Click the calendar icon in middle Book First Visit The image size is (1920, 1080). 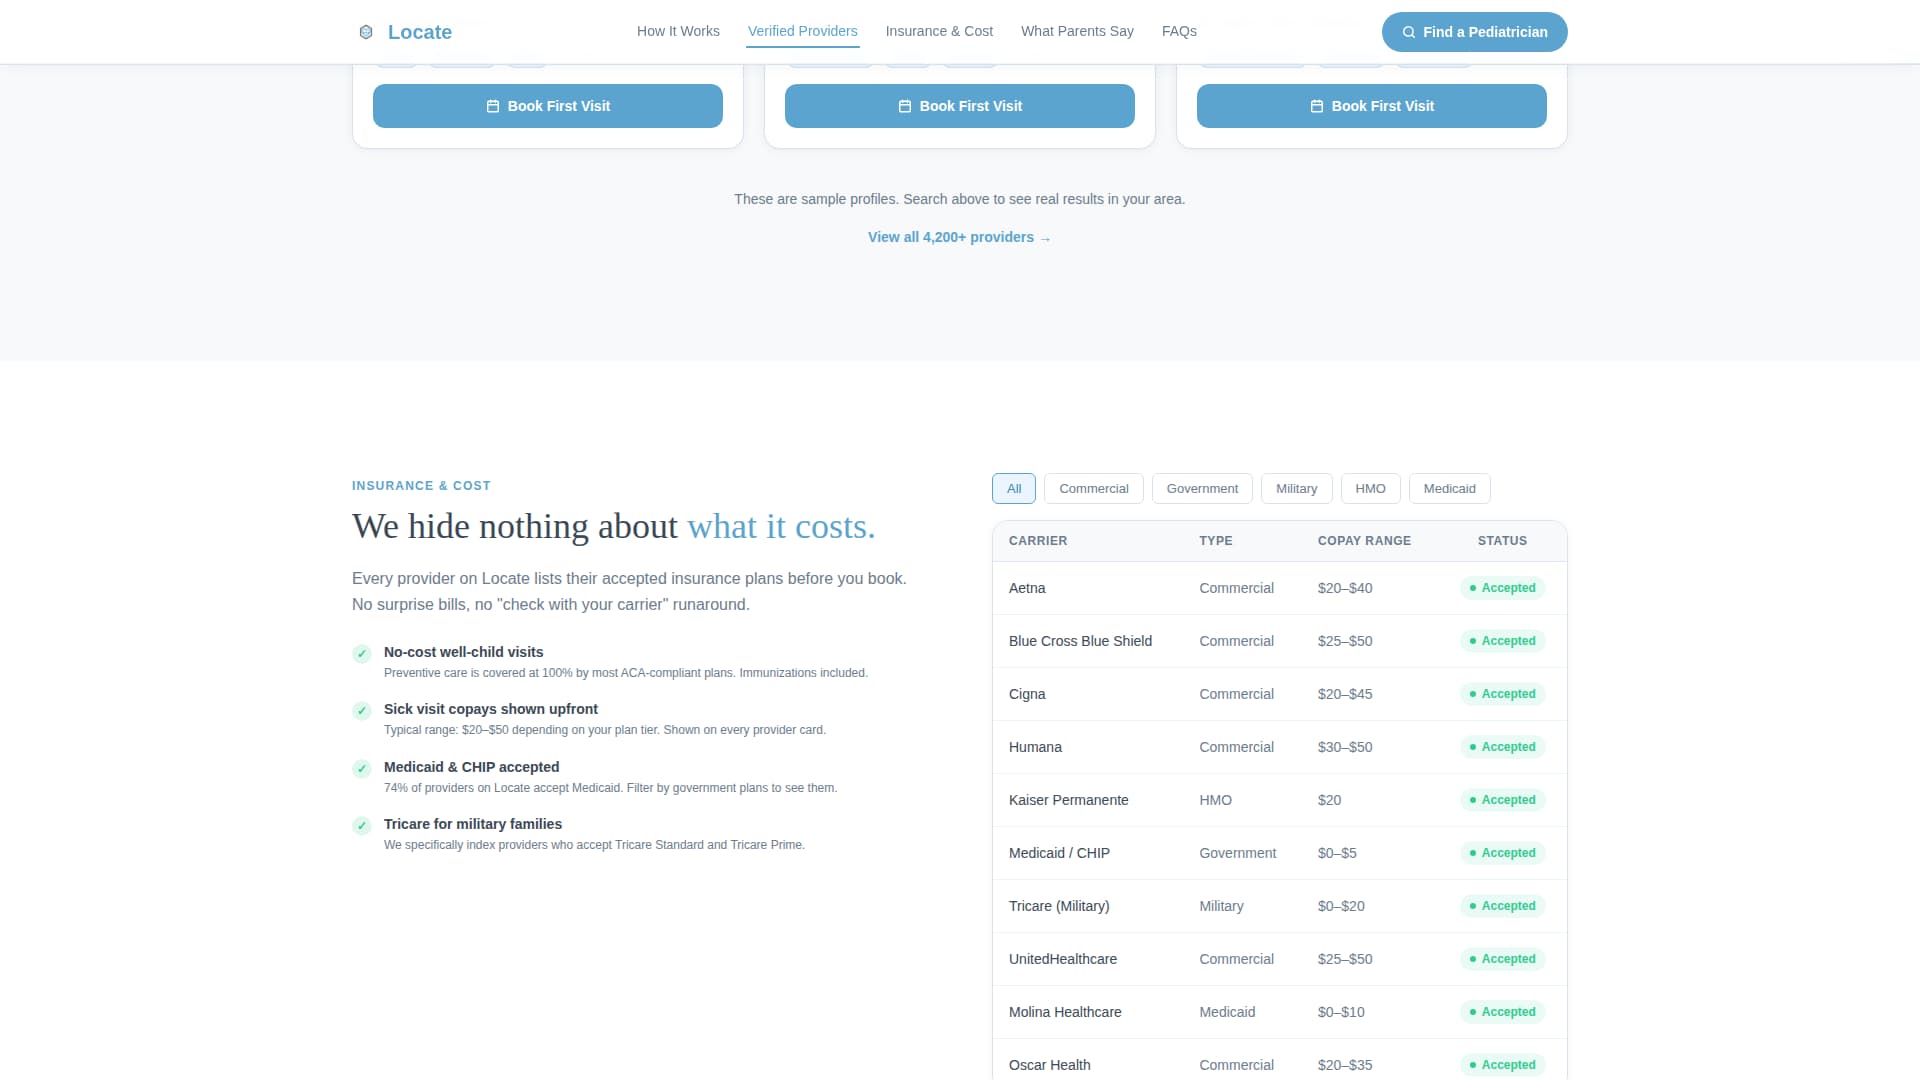(x=904, y=106)
